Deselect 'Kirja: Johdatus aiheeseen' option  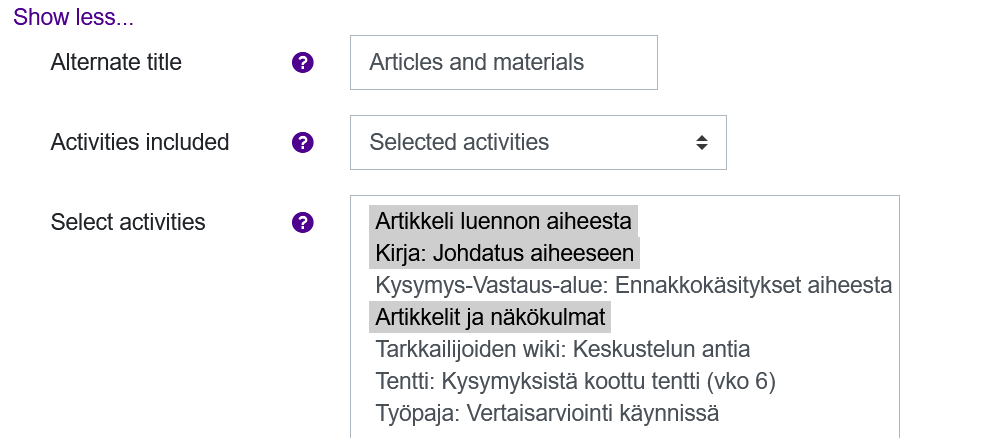coord(504,253)
